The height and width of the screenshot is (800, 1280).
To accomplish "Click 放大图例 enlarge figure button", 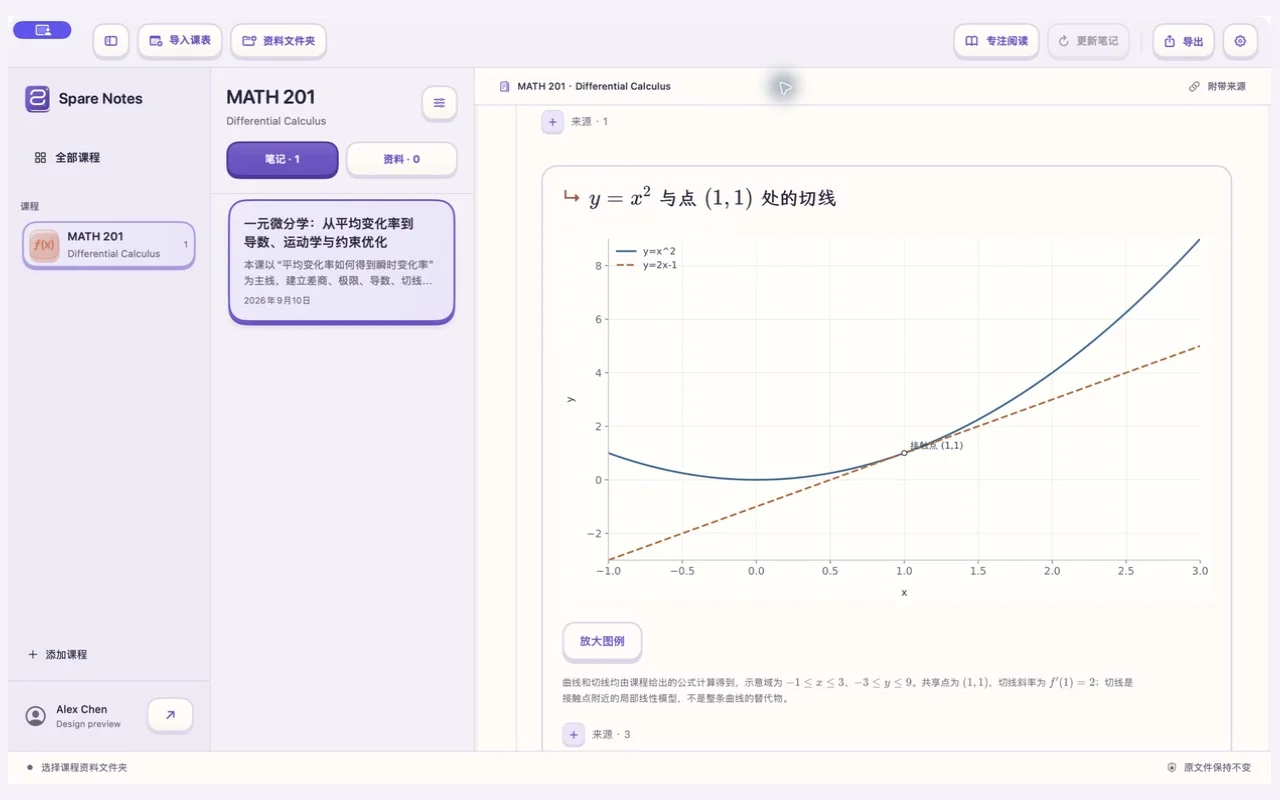I will [602, 641].
